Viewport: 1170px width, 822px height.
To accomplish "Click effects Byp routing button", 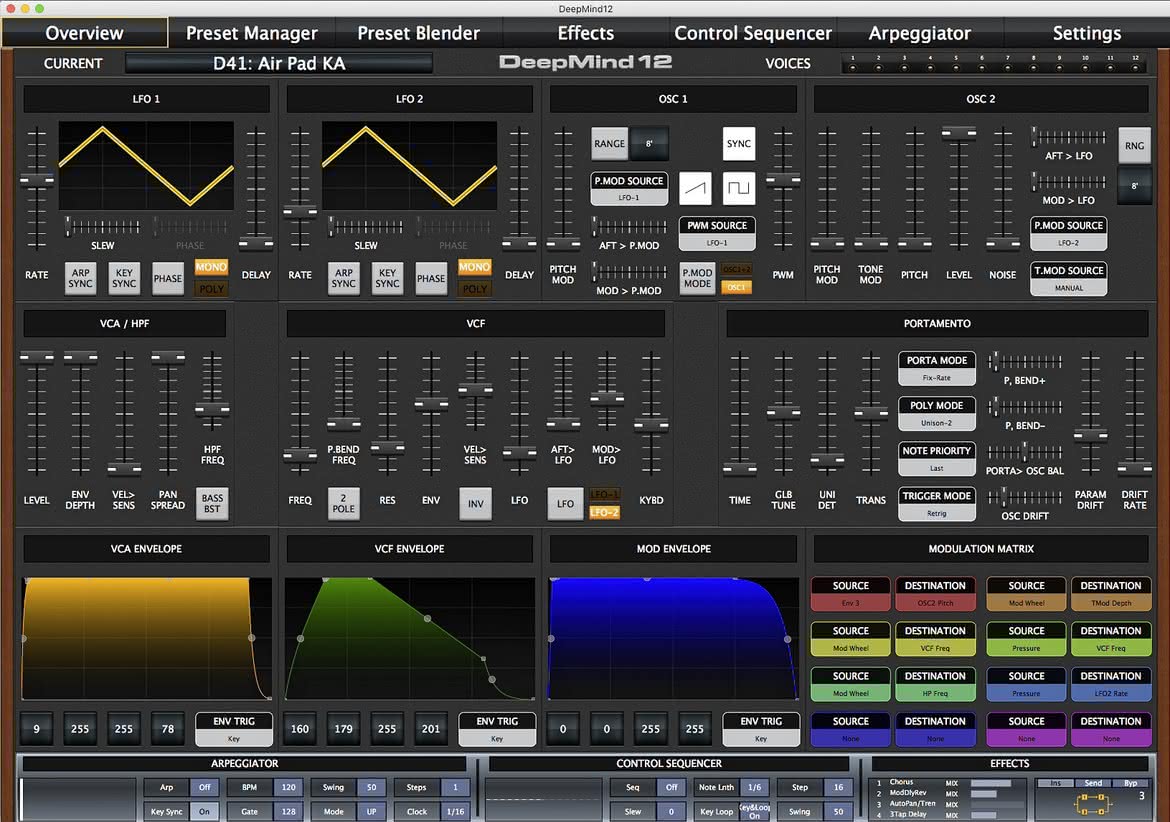I will pos(1130,783).
